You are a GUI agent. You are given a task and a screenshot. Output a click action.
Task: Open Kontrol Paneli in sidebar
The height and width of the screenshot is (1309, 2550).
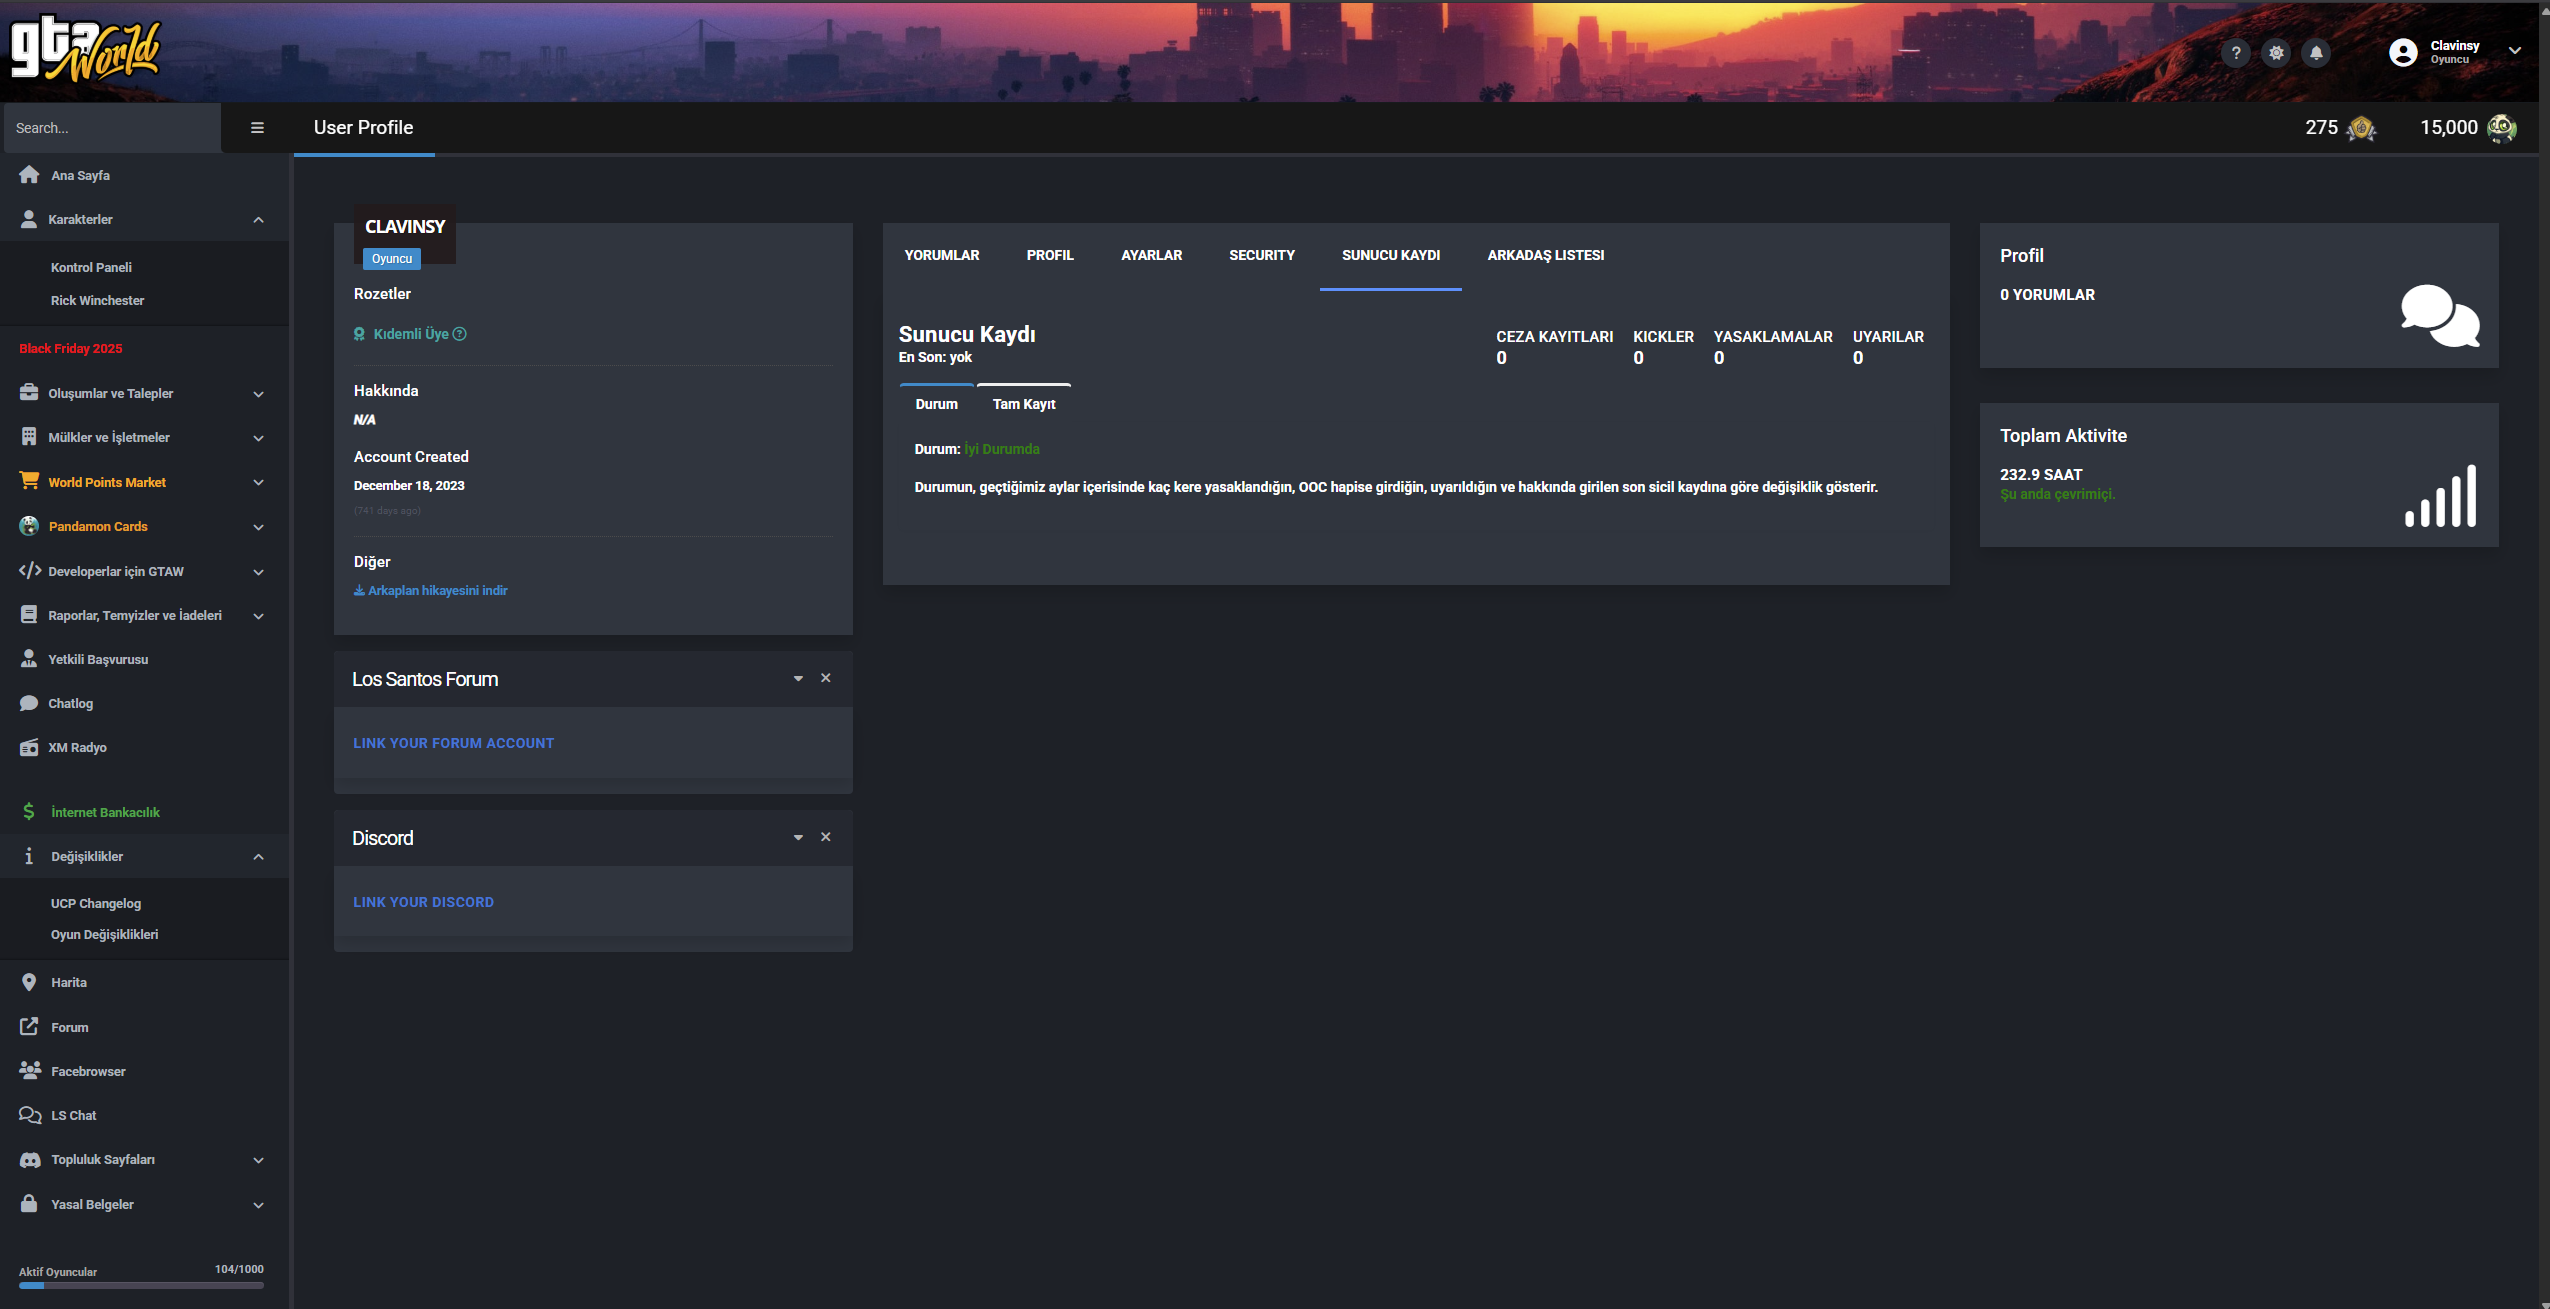[x=91, y=267]
